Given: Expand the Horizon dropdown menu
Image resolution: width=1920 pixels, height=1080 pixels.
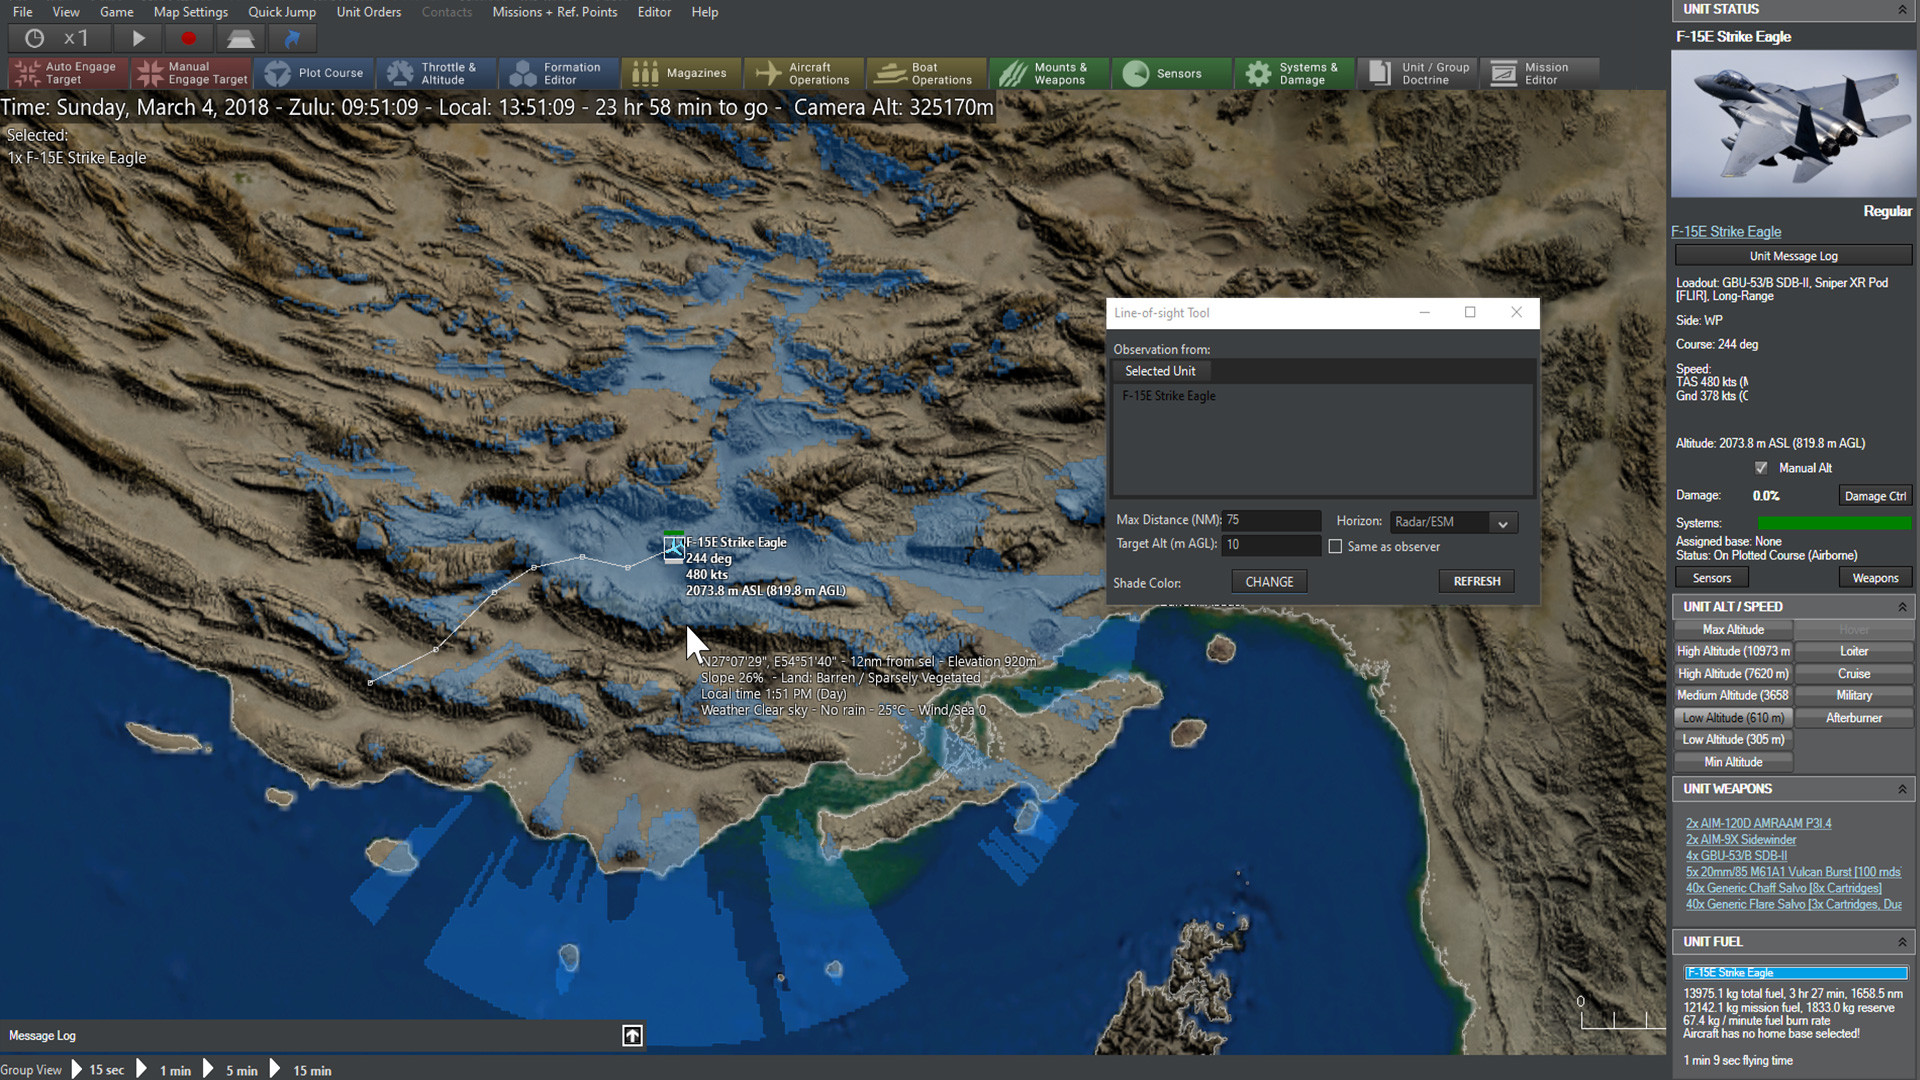Looking at the screenshot, I should 1502,521.
